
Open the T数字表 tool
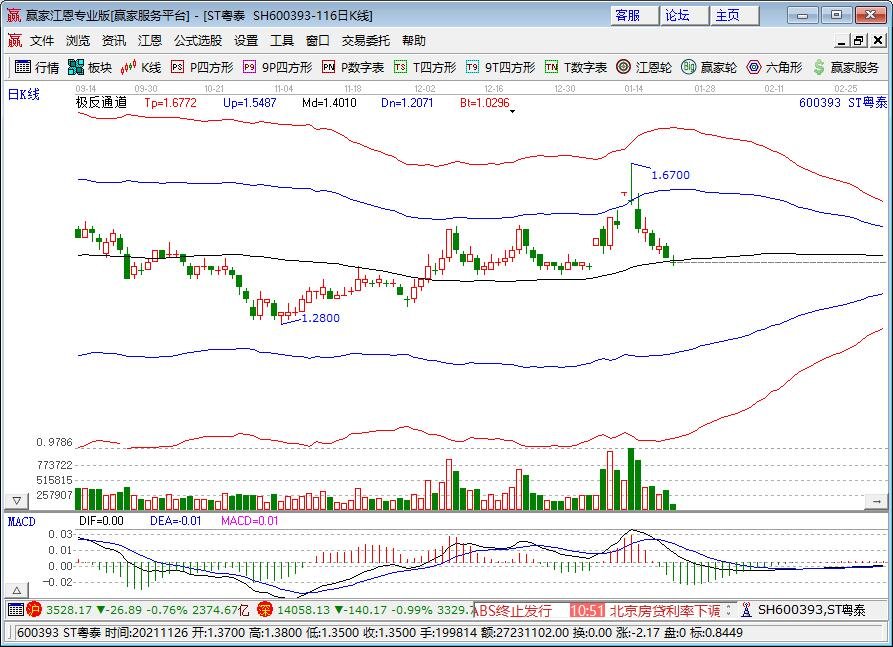(576, 67)
